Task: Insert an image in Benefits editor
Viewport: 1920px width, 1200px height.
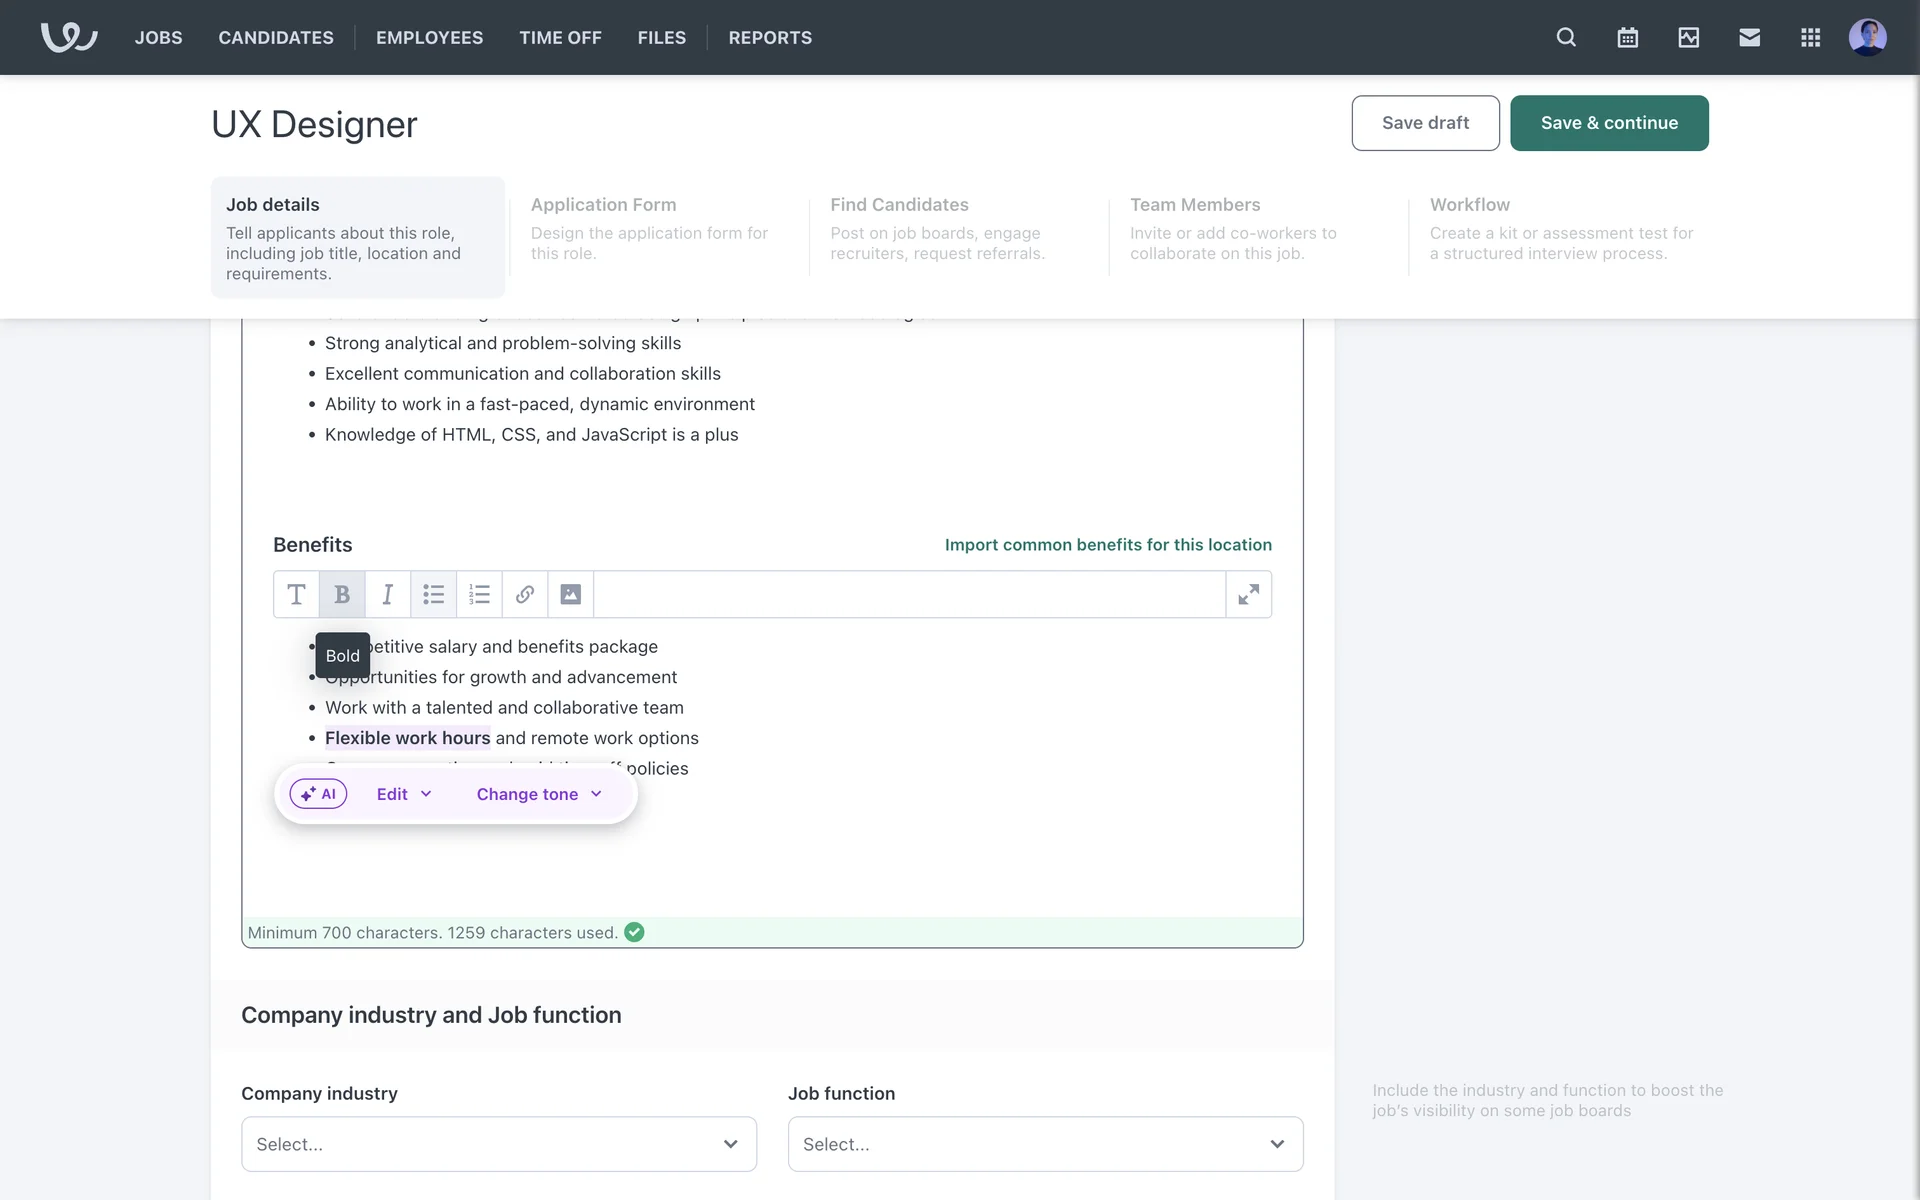Action: (570, 595)
